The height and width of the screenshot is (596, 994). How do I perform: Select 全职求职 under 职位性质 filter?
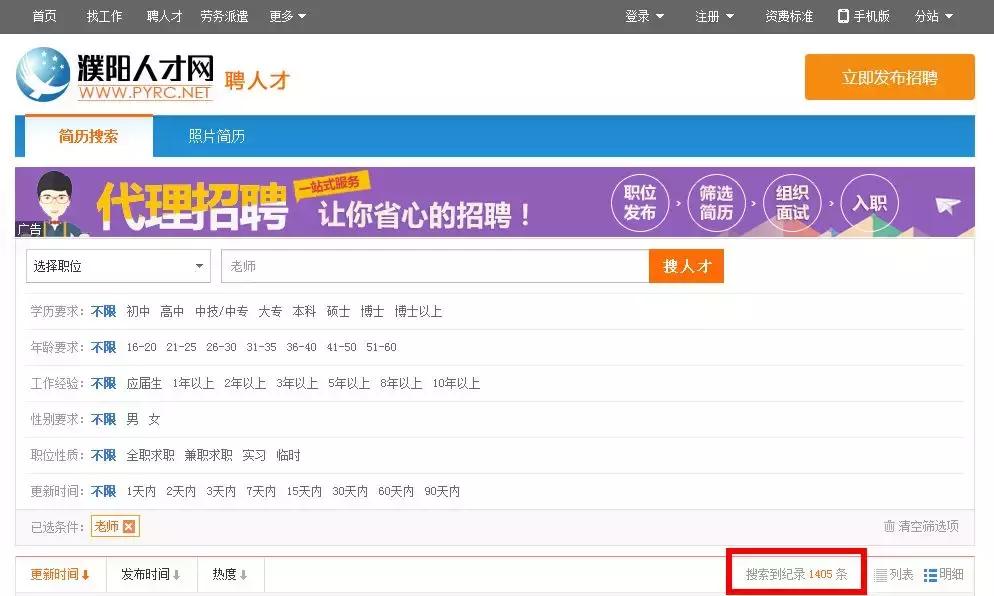click(150, 455)
